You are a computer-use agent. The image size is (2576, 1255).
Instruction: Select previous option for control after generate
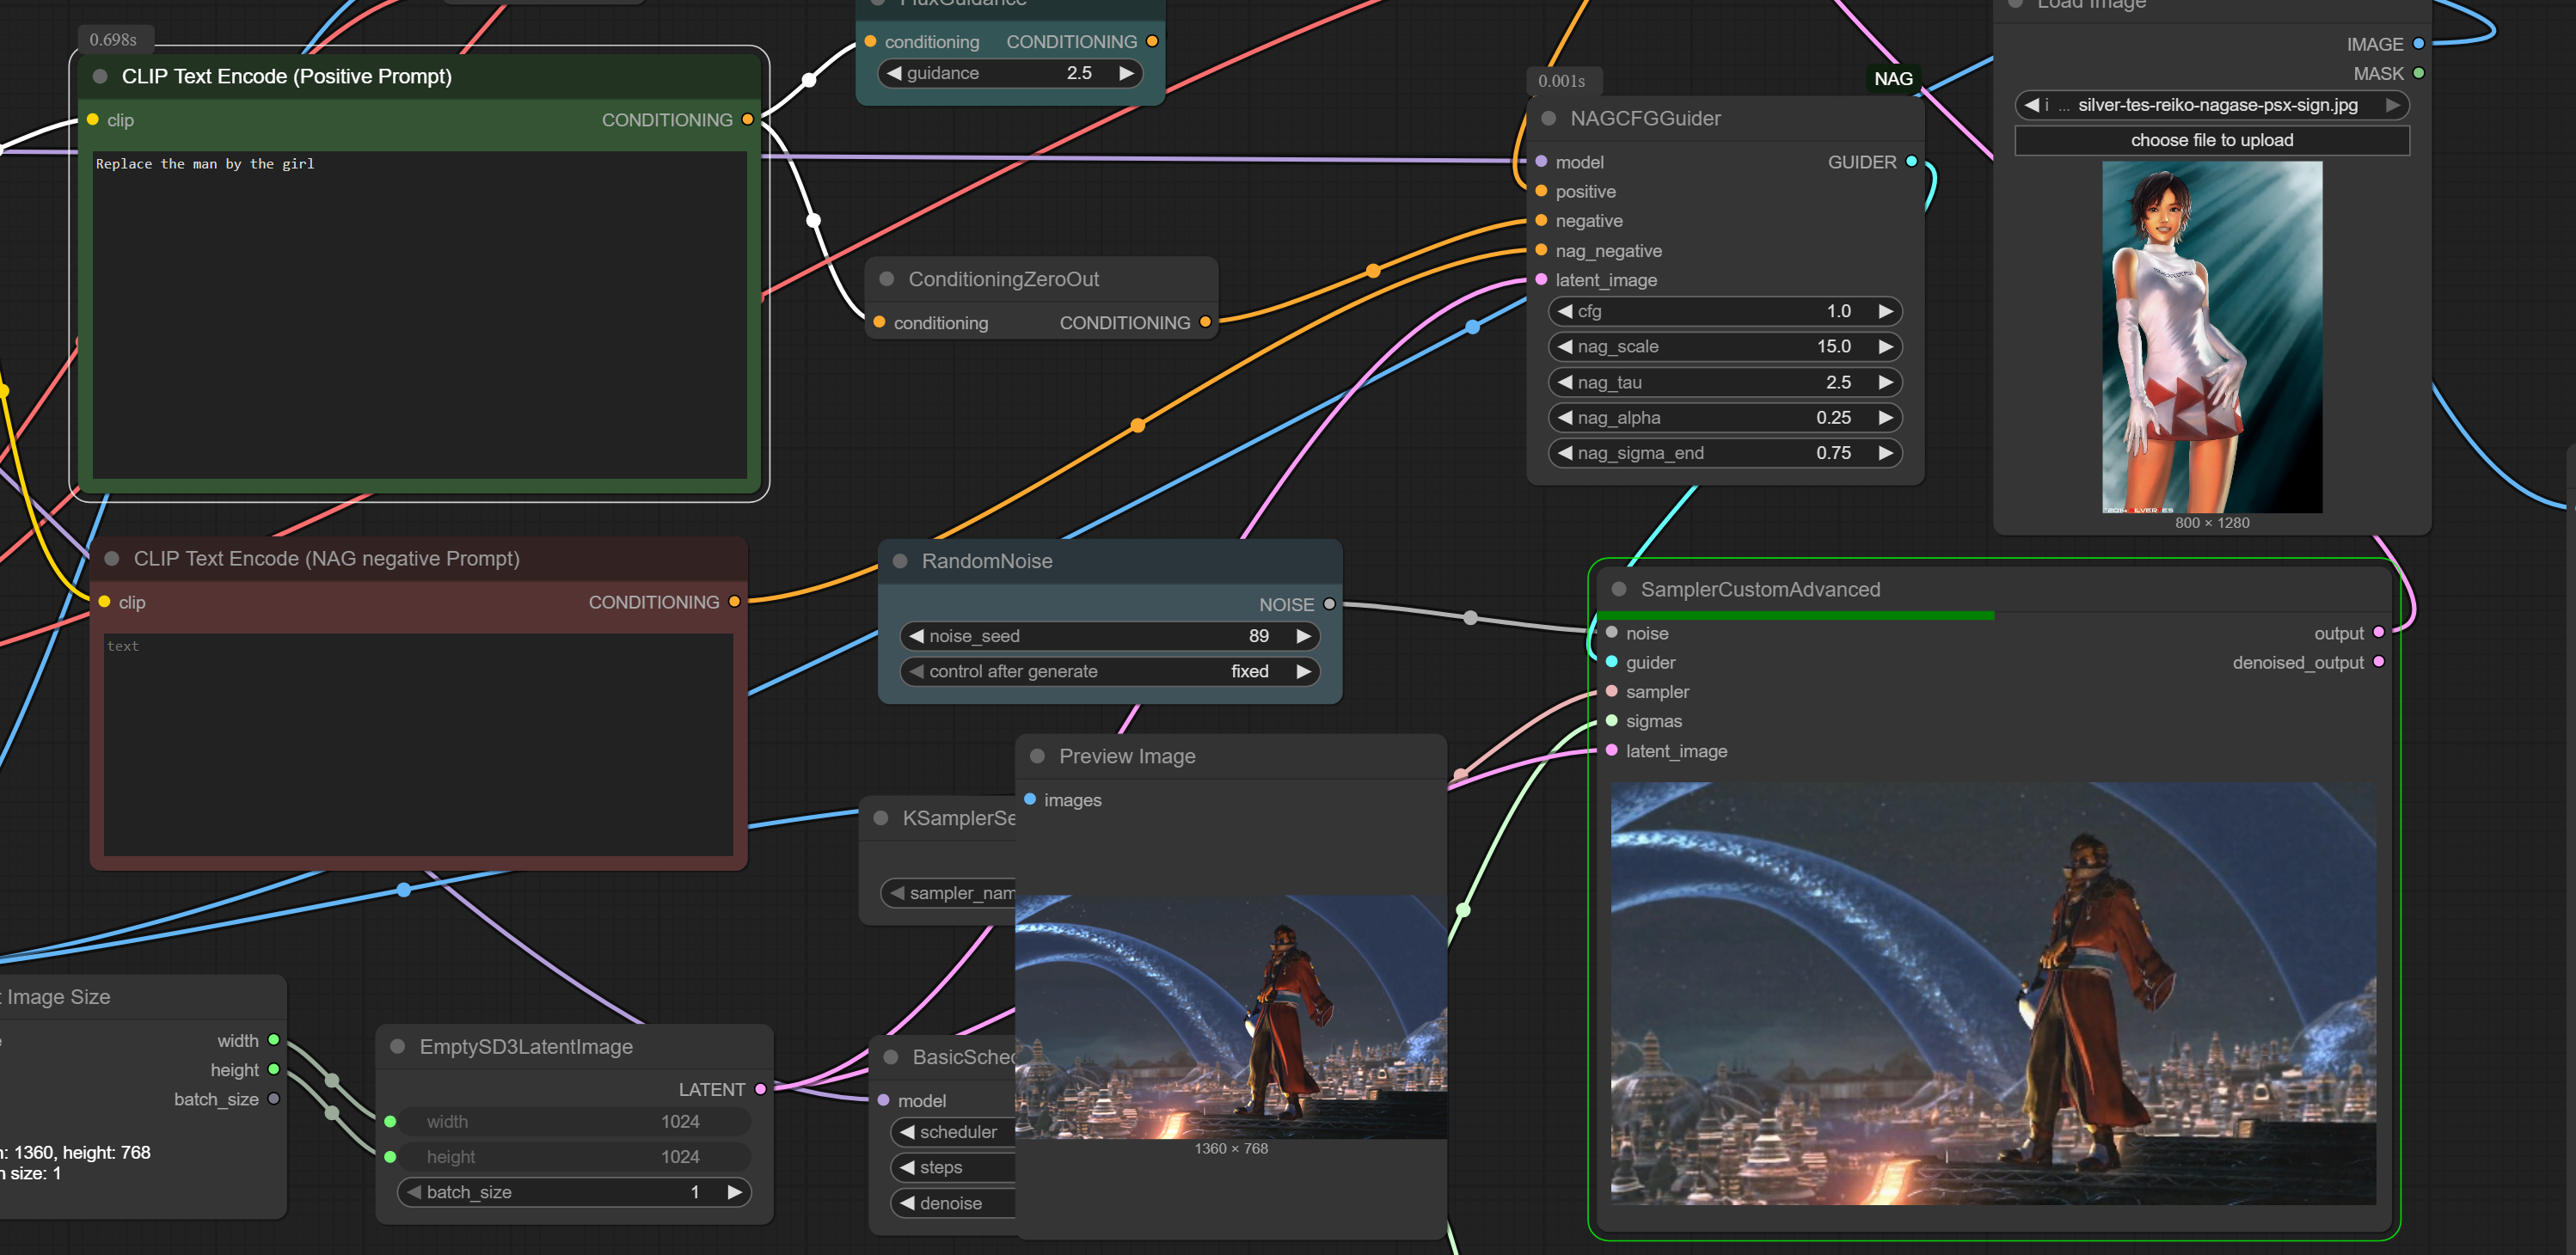pyautogui.click(x=916, y=671)
